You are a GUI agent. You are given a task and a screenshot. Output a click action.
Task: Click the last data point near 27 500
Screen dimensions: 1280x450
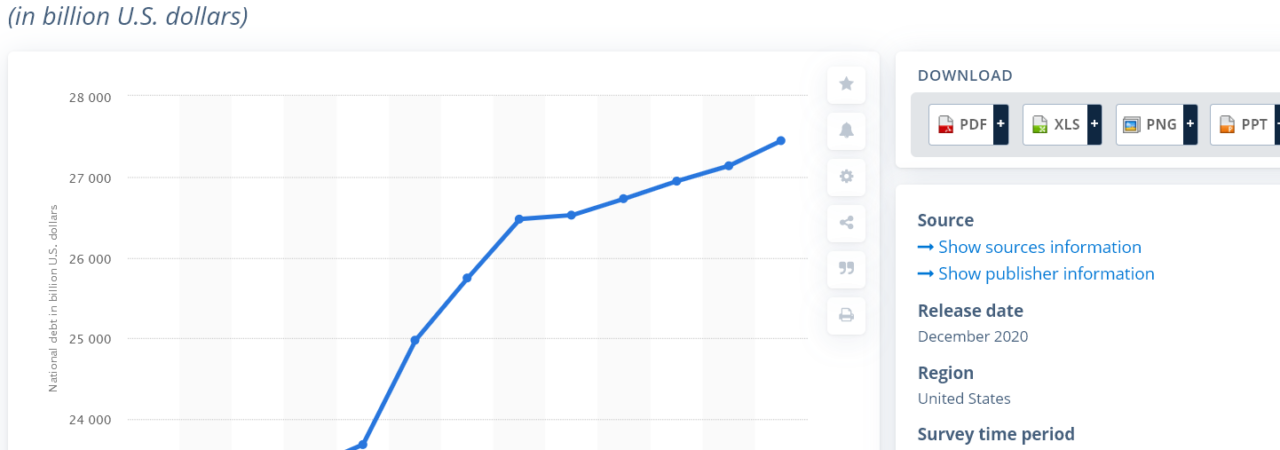pos(780,141)
